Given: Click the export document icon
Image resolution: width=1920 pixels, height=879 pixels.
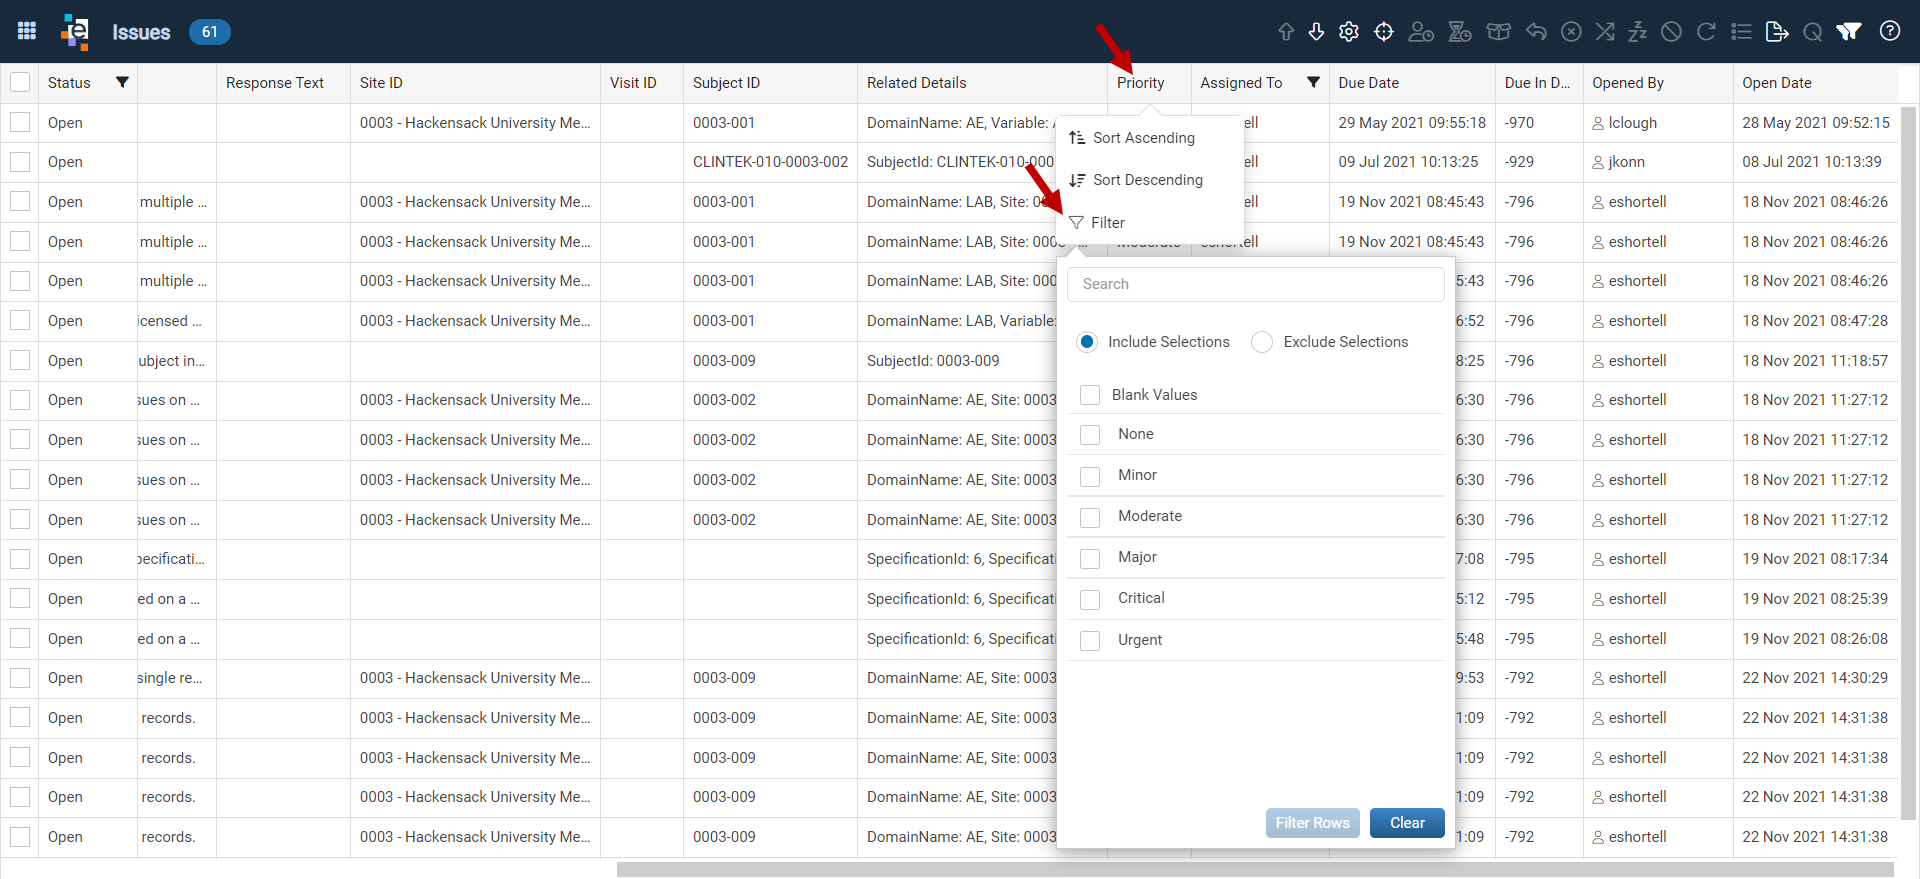Looking at the screenshot, I should [x=1777, y=32].
